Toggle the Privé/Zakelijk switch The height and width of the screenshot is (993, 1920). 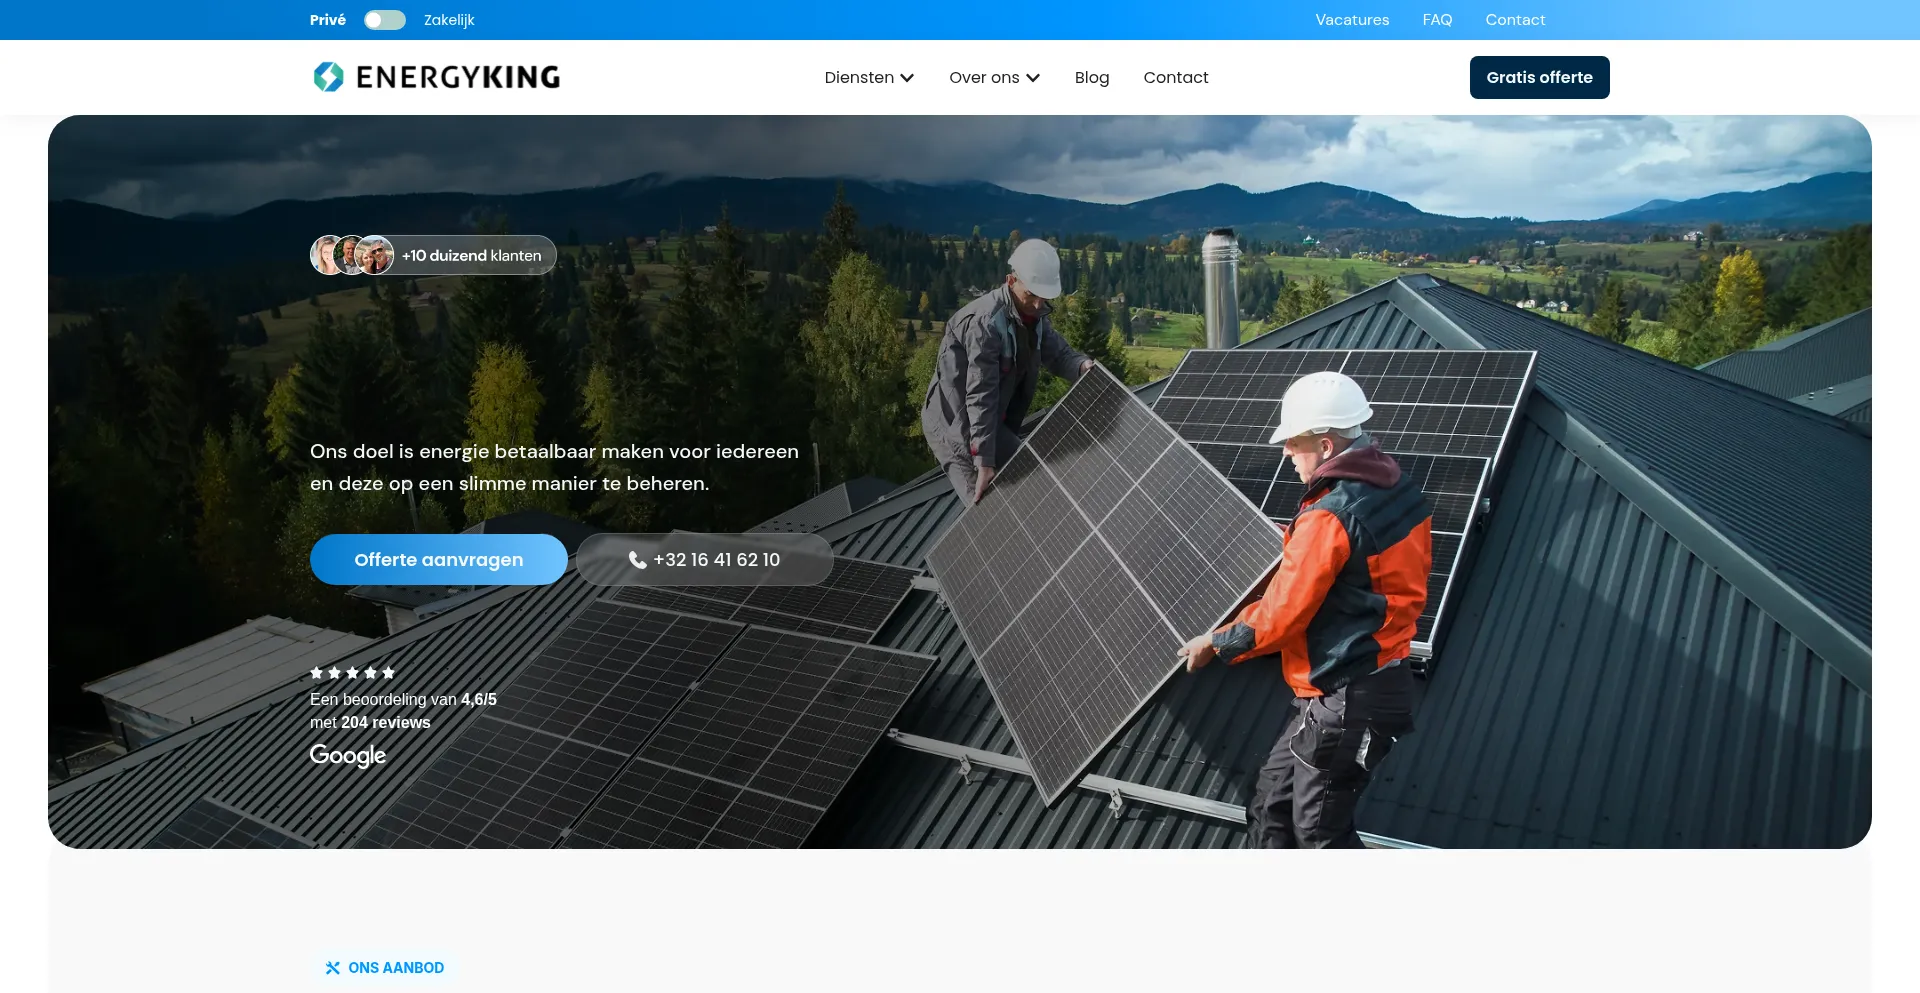384,20
